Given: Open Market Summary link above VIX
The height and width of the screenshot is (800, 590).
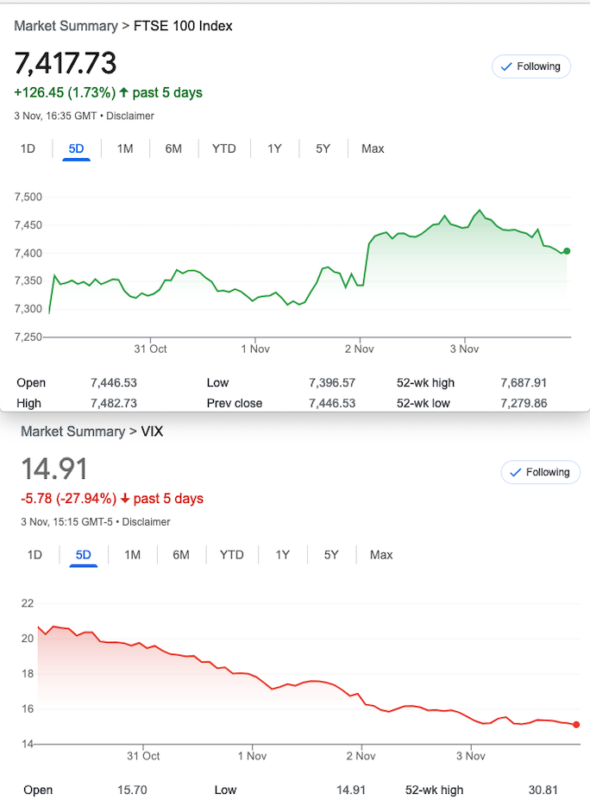Looking at the screenshot, I should pyautogui.click(x=73, y=432).
